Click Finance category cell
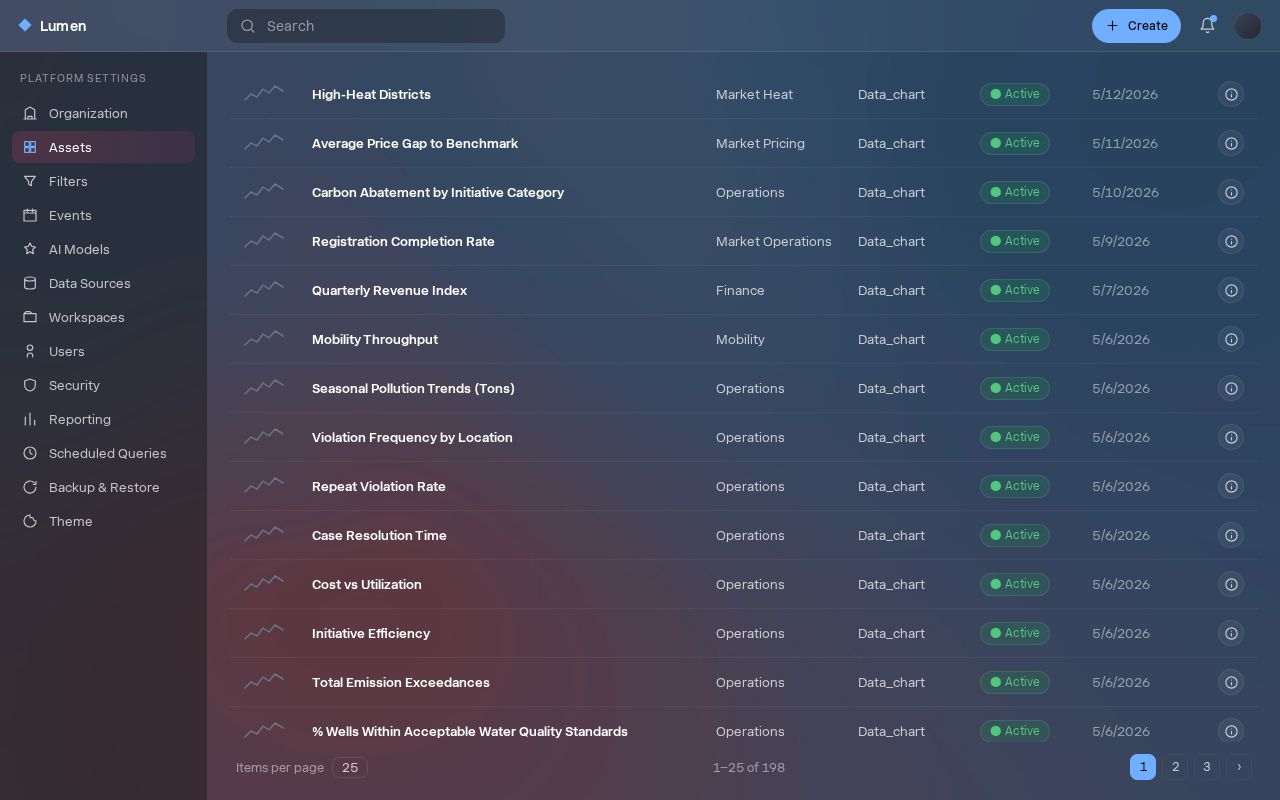 pyautogui.click(x=740, y=290)
